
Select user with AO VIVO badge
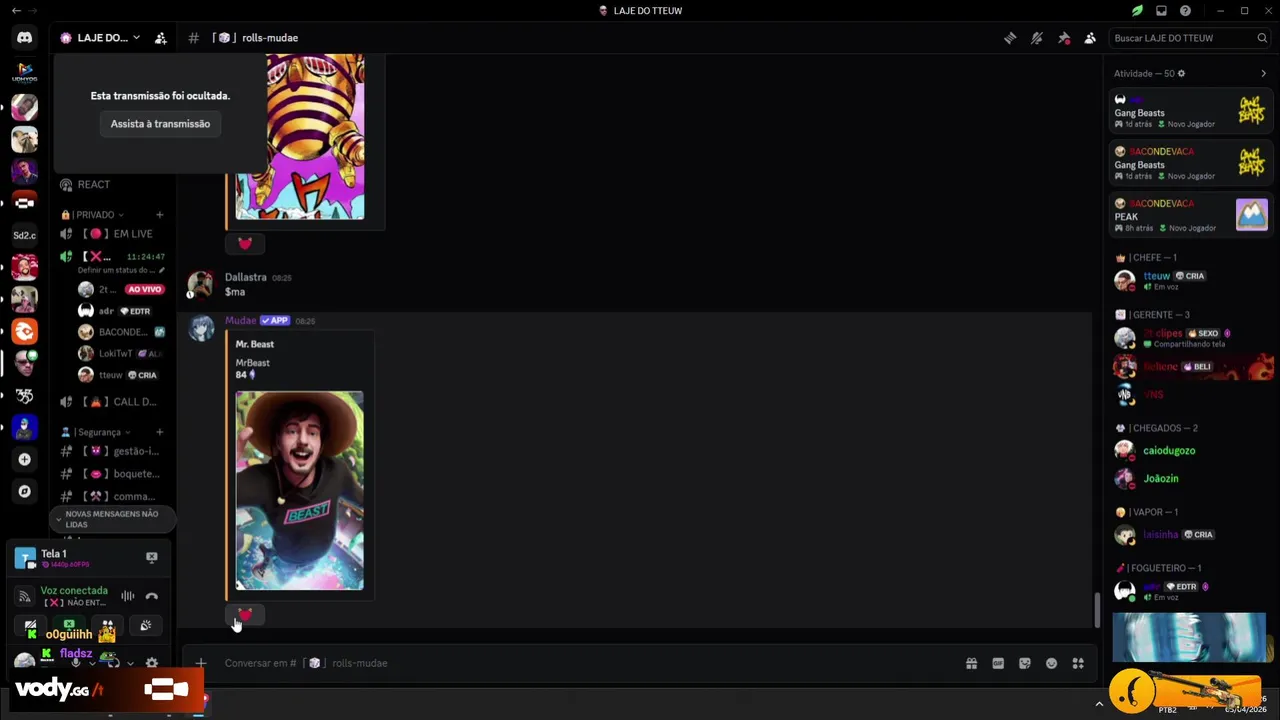coord(120,289)
